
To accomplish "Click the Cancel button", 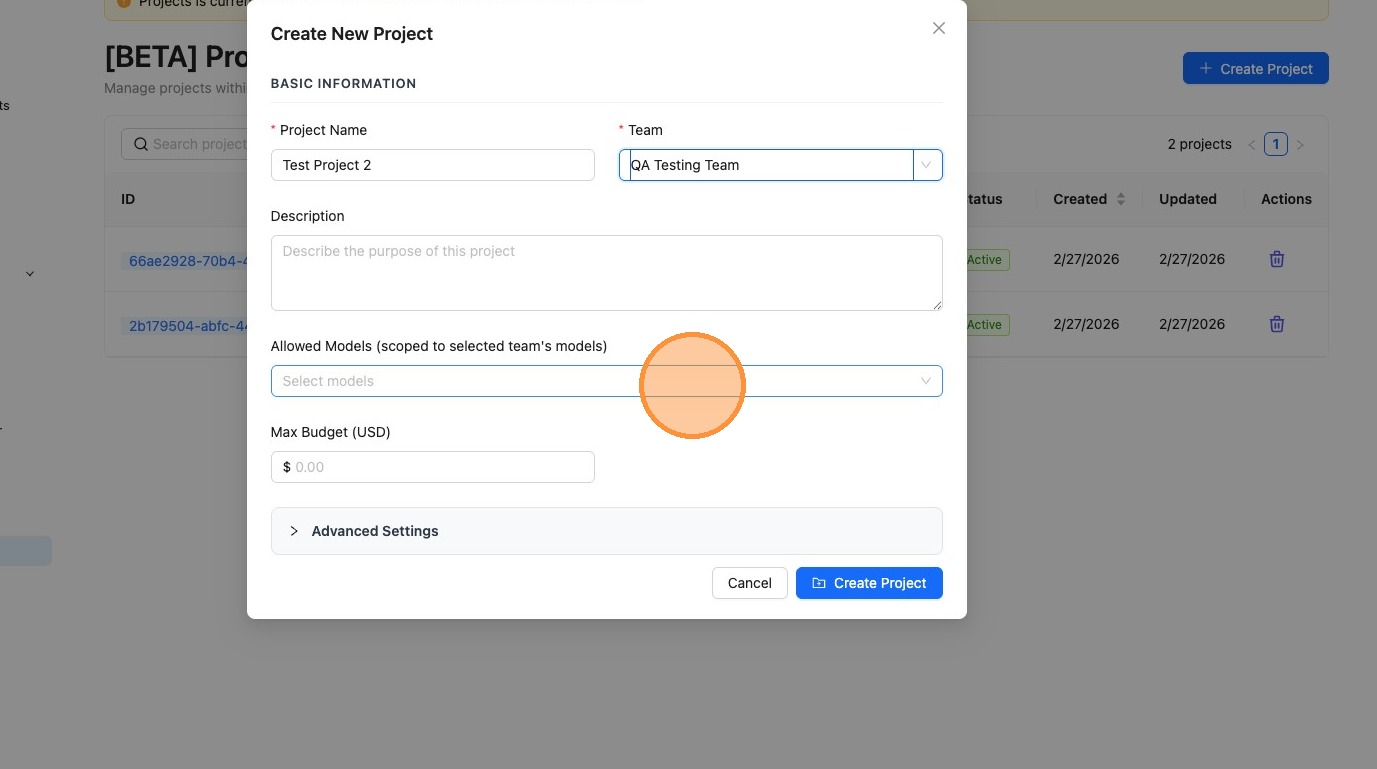I will click(749, 583).
